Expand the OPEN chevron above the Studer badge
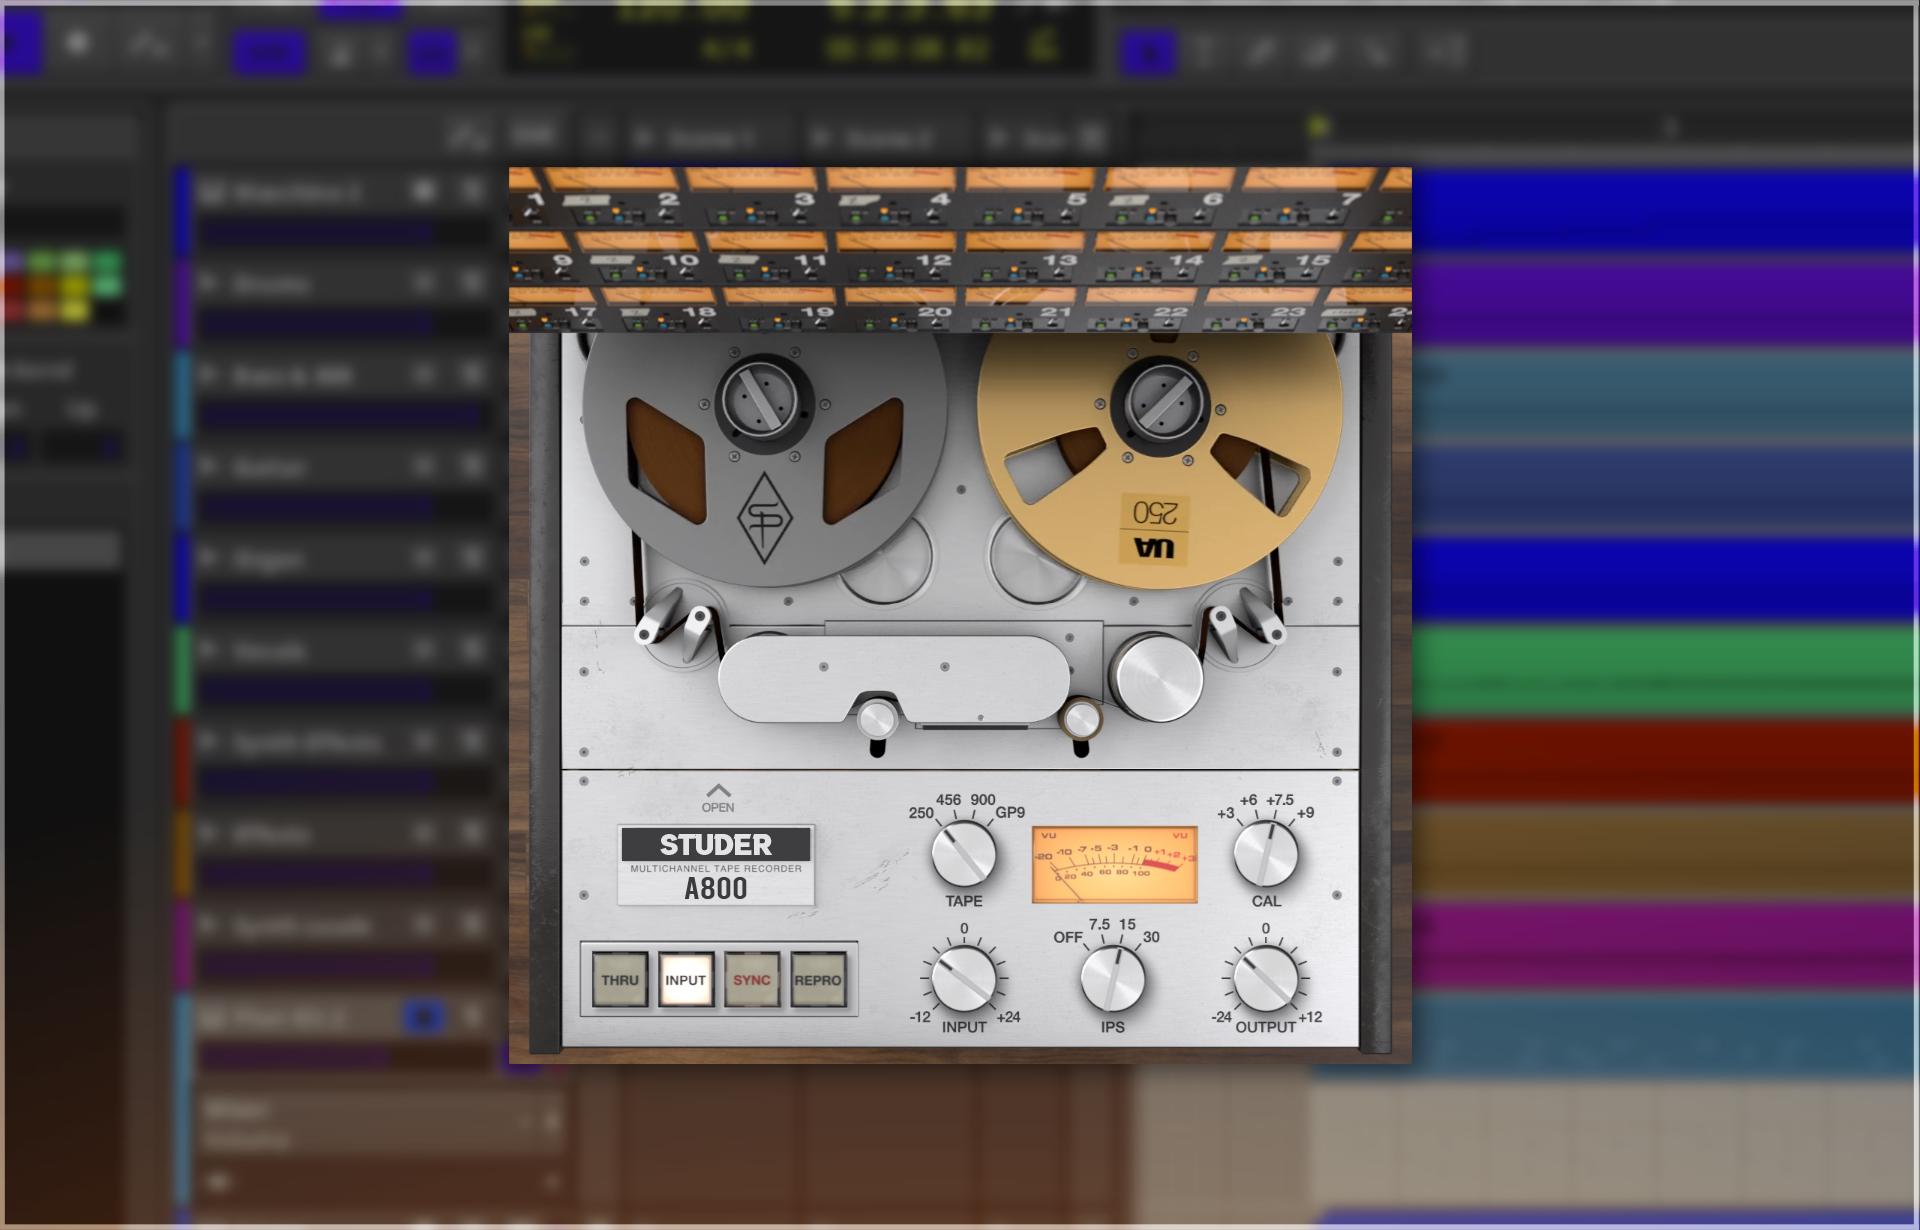This screenshot has height=1230, width=1920. (x=718, y=798)
